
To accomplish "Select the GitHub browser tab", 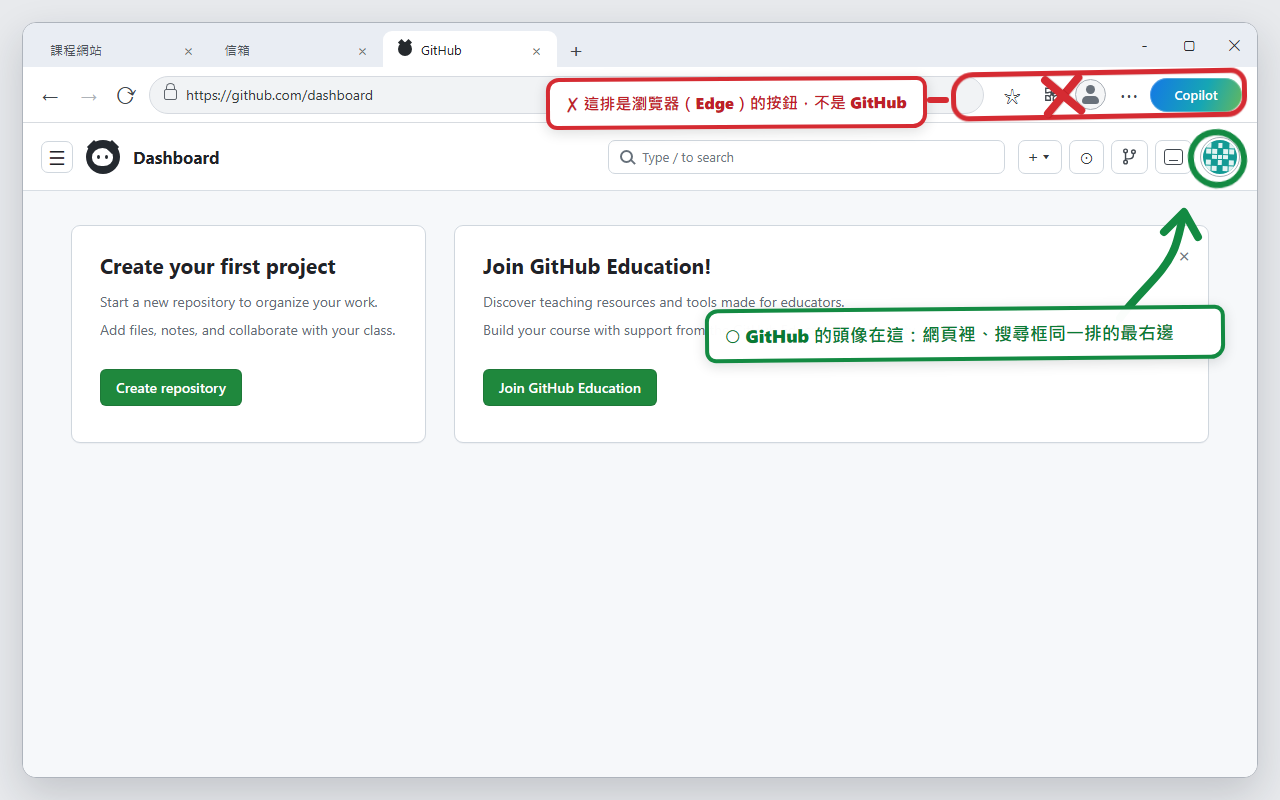I will [x=470, y=50].
